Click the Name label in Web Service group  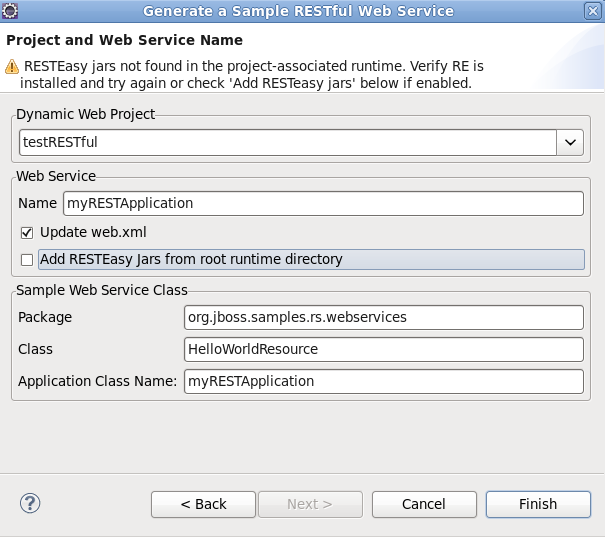click(37, 203)
